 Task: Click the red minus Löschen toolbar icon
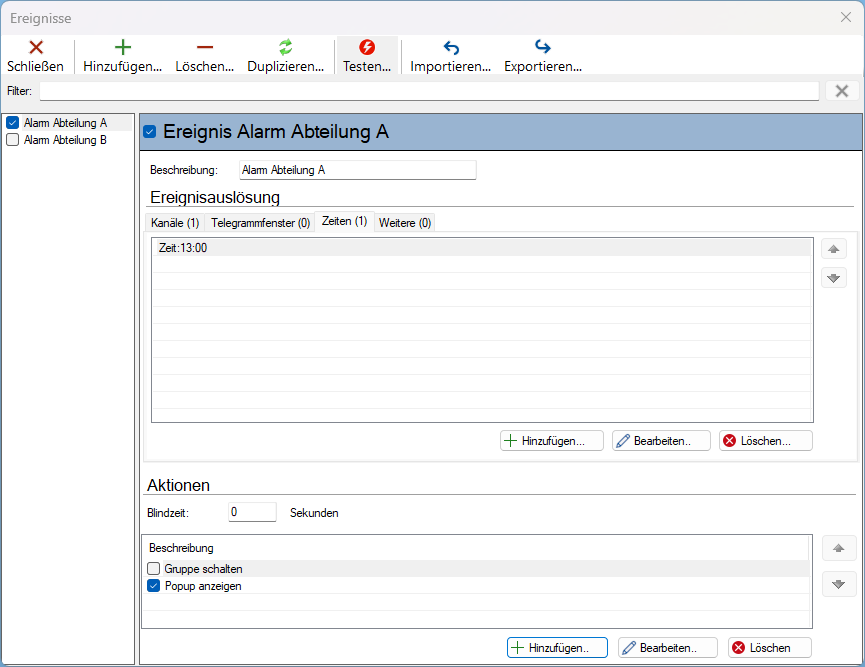pos(205,47)
